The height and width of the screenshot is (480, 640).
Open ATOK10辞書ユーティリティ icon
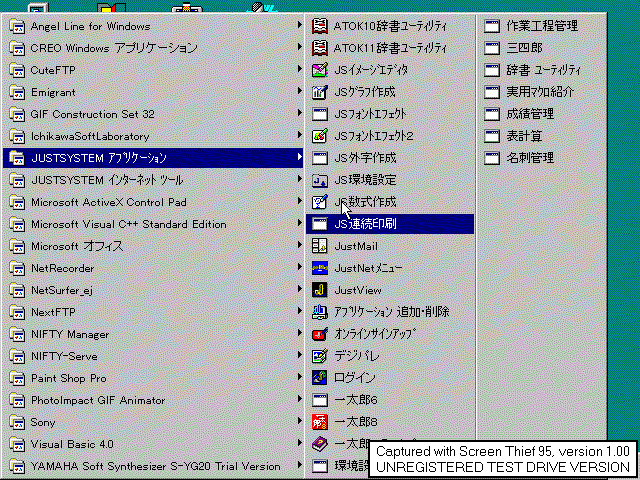click(x=320, y=26)
